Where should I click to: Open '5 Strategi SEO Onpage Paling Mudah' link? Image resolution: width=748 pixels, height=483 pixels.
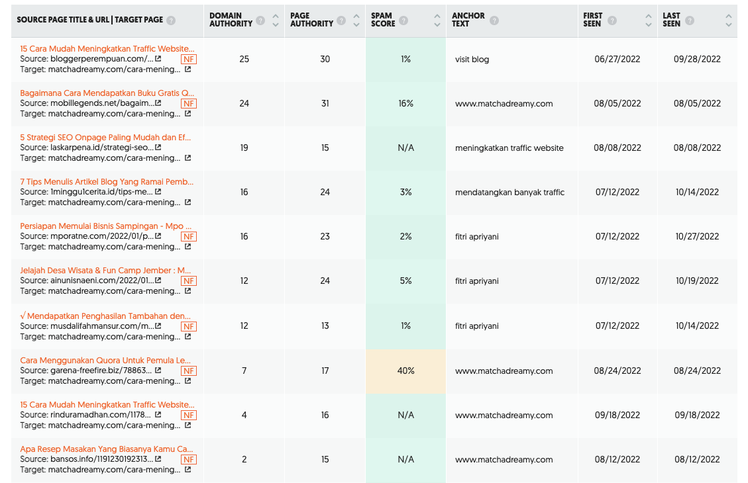(105, 137)
